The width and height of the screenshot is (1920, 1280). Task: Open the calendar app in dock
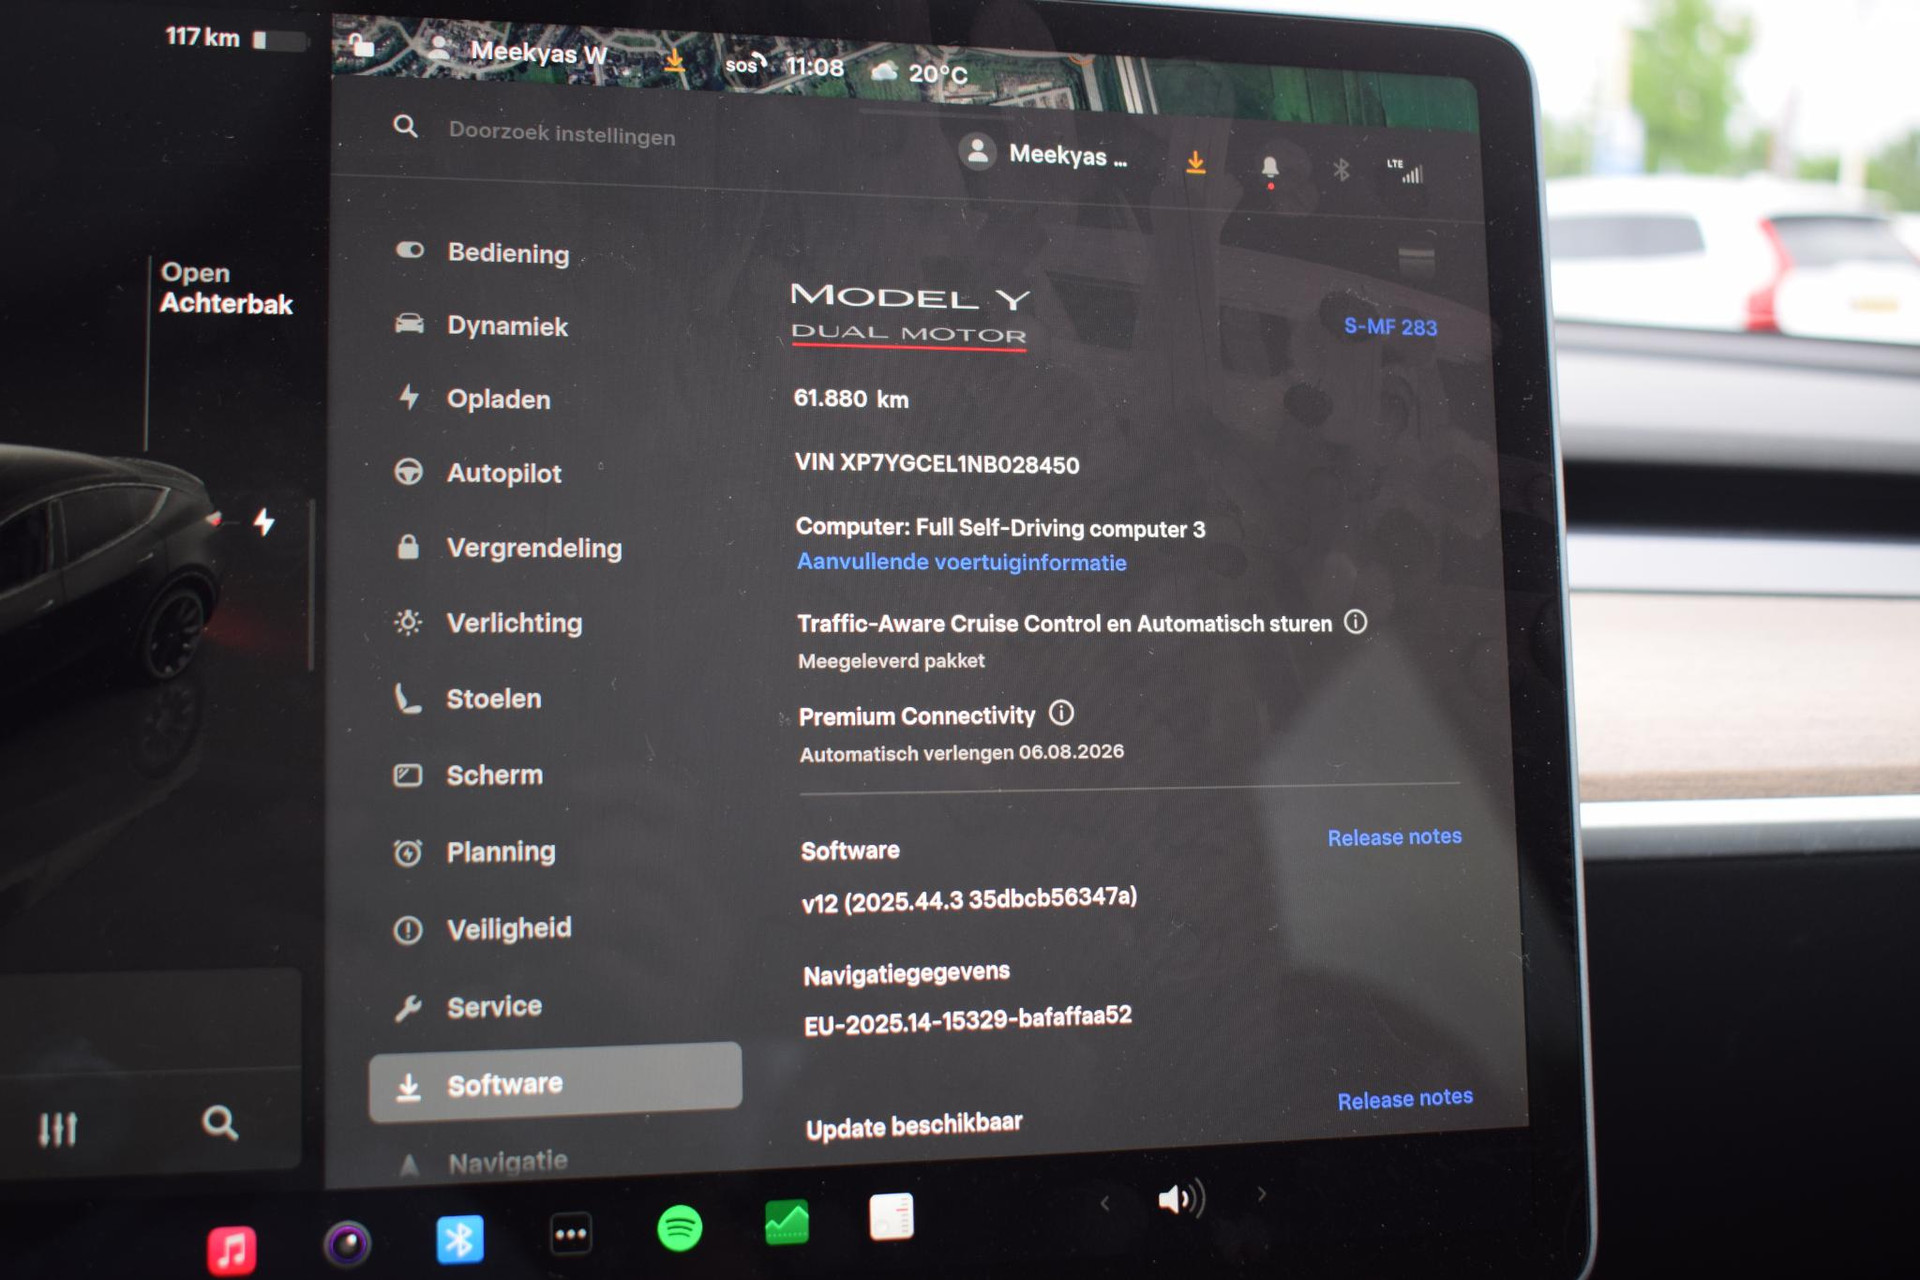pos(891,1217)
